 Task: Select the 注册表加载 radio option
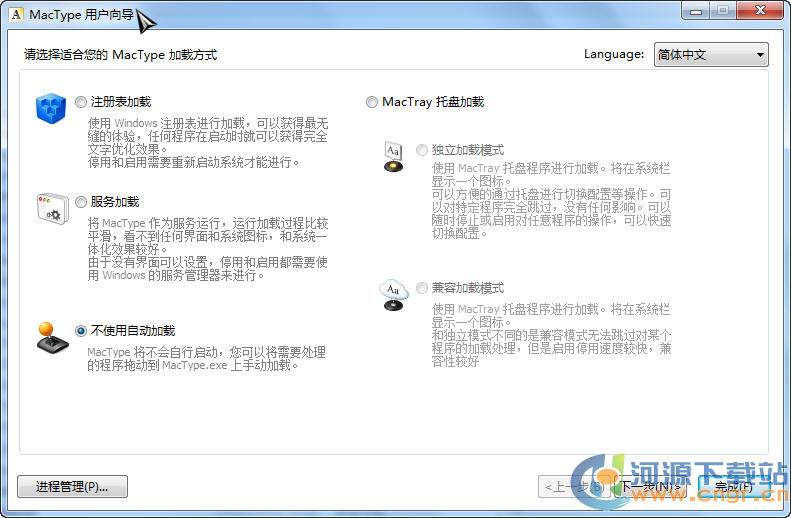(81, 102)
